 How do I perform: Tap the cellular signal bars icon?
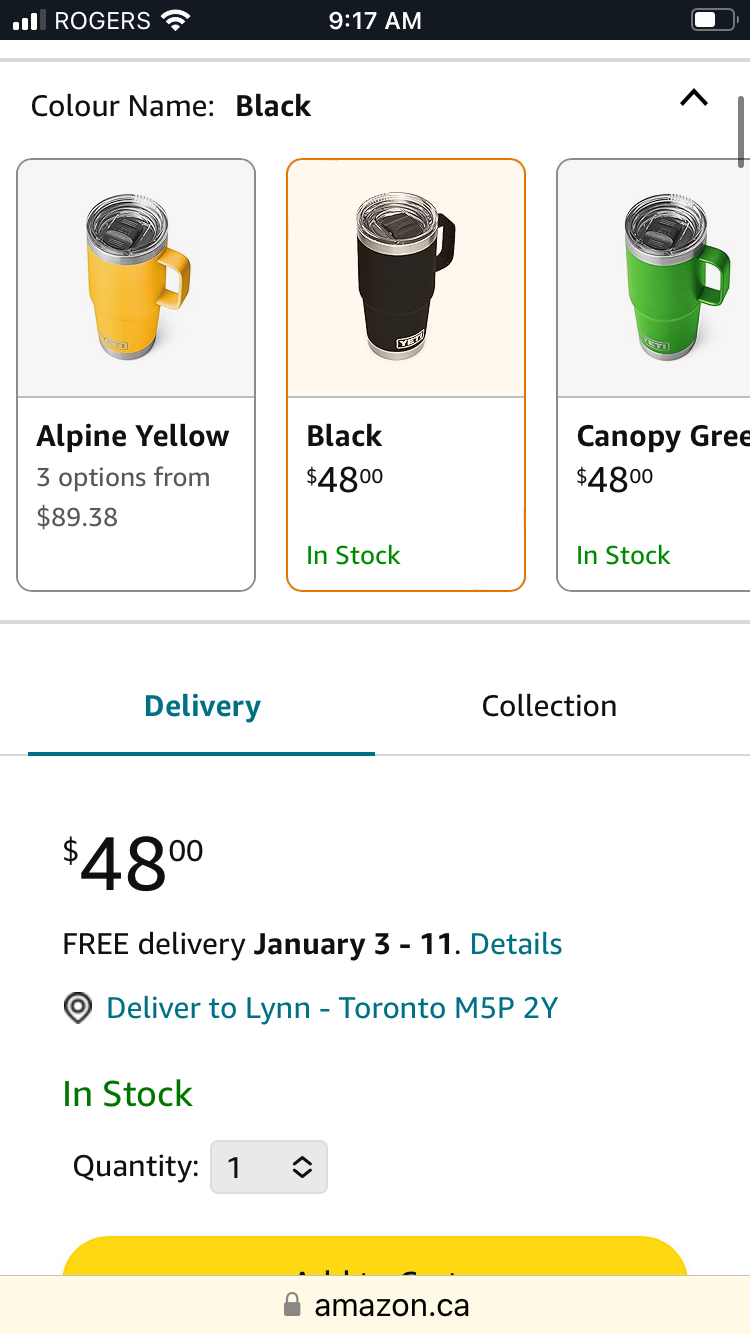point(29,21)
